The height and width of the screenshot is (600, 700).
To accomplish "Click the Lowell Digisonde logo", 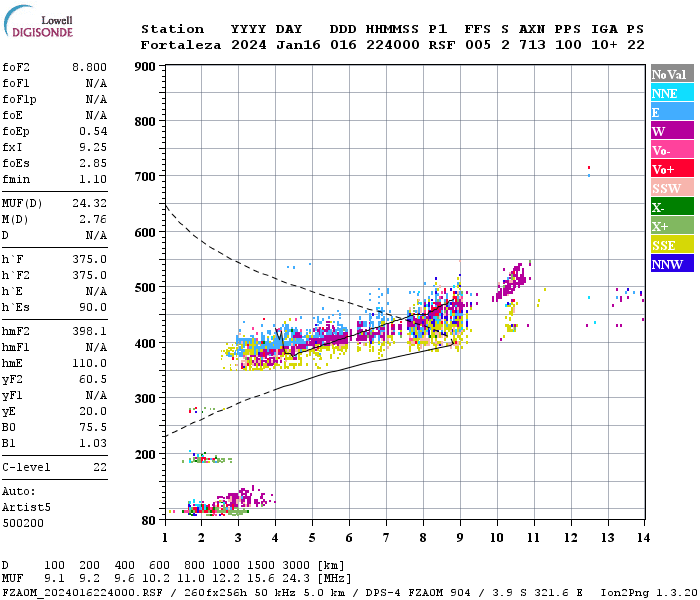I will pos(38,21).
